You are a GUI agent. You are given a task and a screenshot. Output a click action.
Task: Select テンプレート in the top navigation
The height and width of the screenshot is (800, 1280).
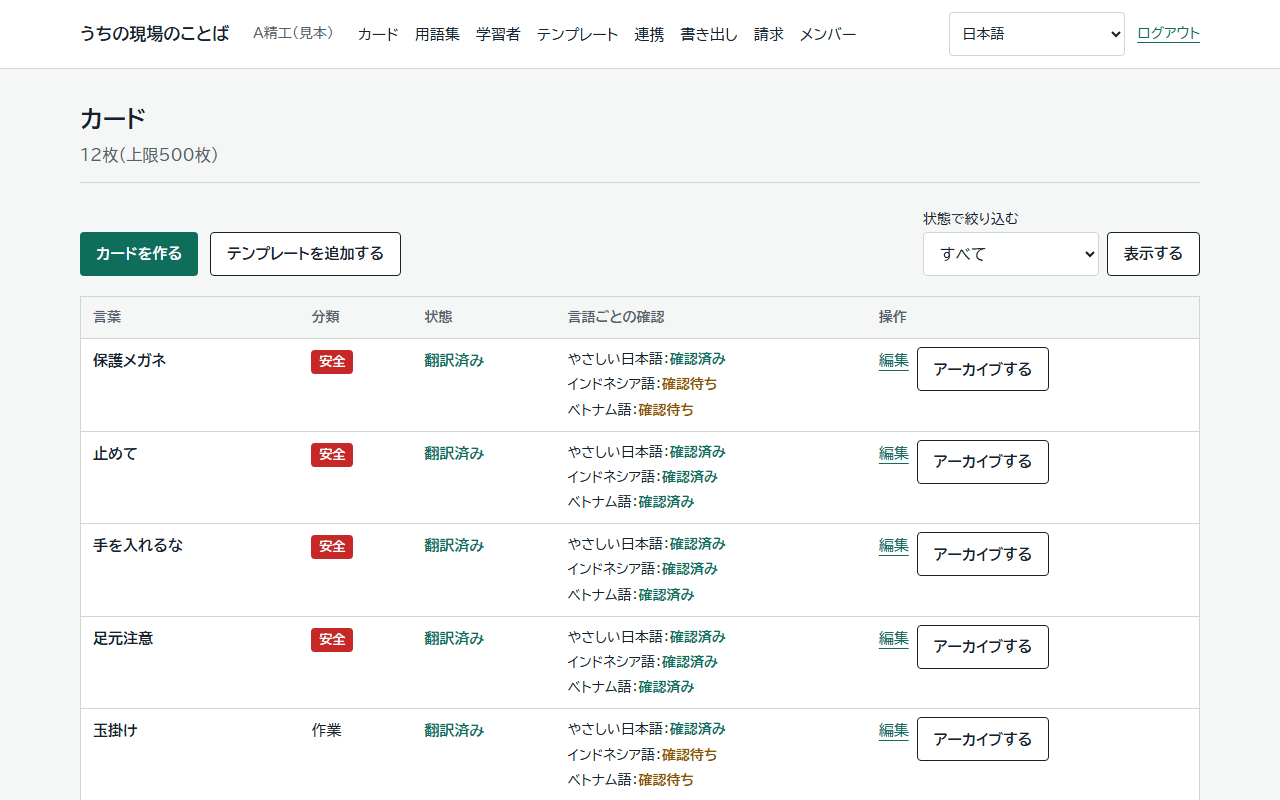pos(577,34)
